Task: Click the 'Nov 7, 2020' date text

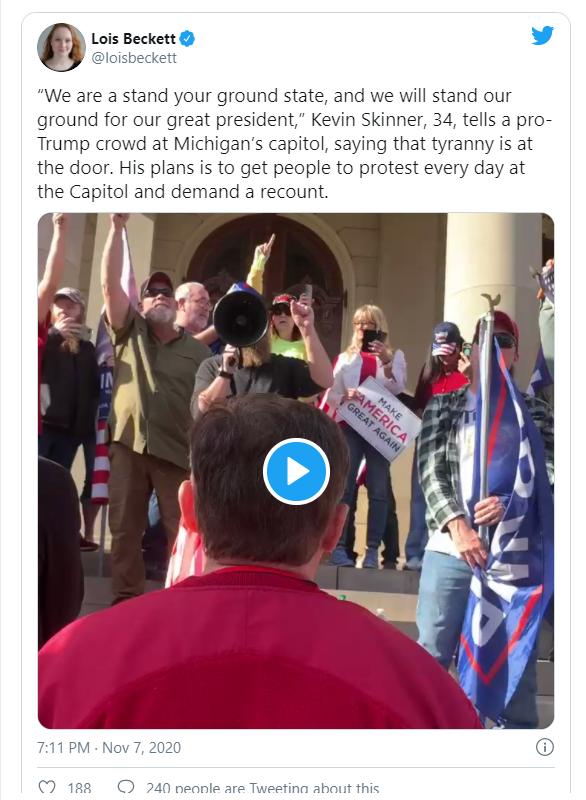Action: (141, 748)
